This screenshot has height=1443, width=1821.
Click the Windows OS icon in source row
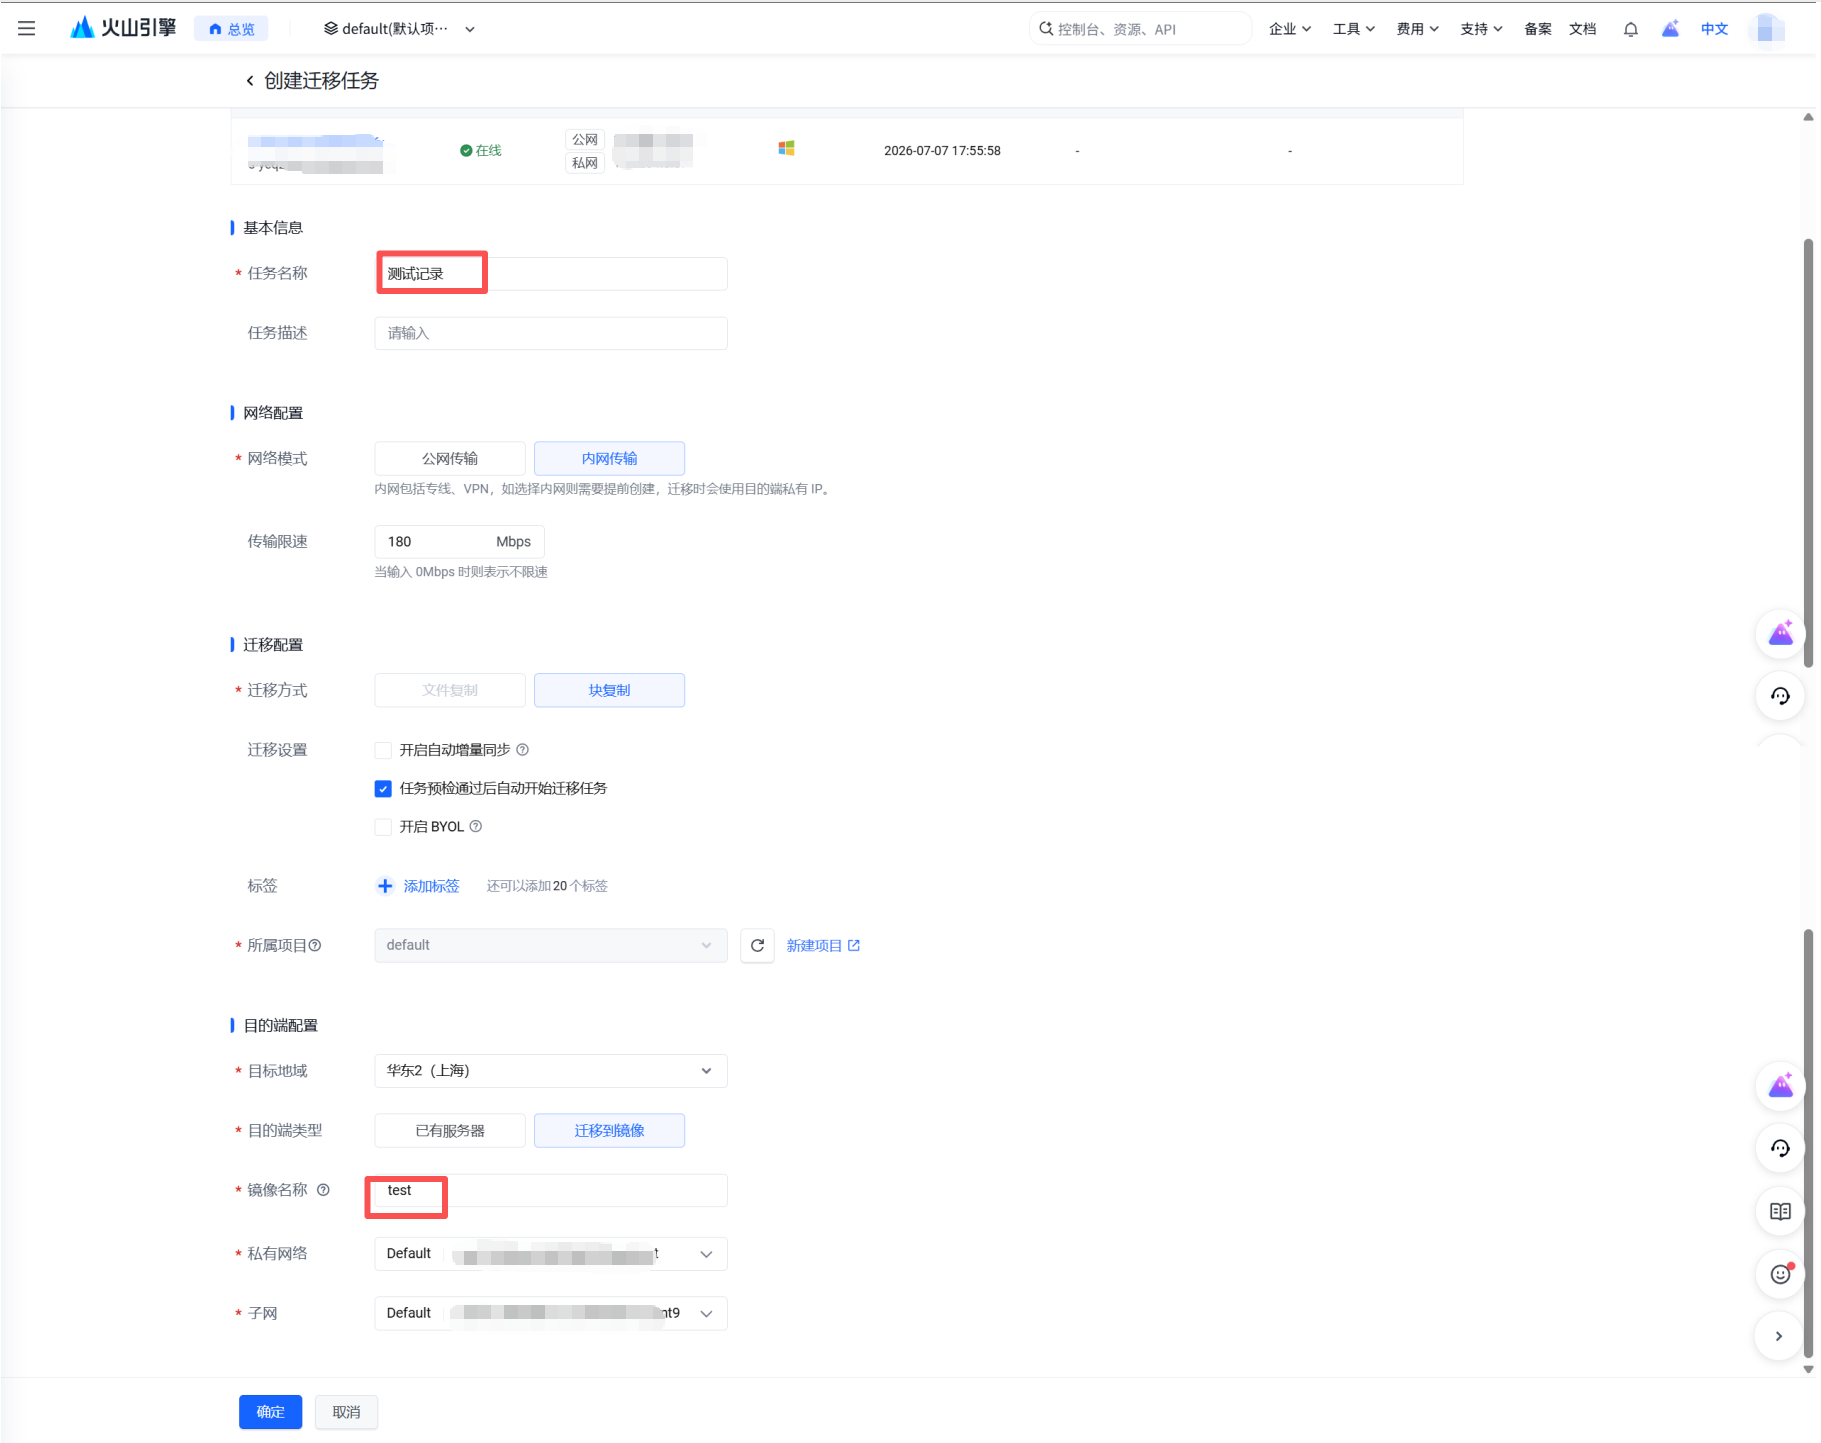pyautogui.click(x=787, y=148)
